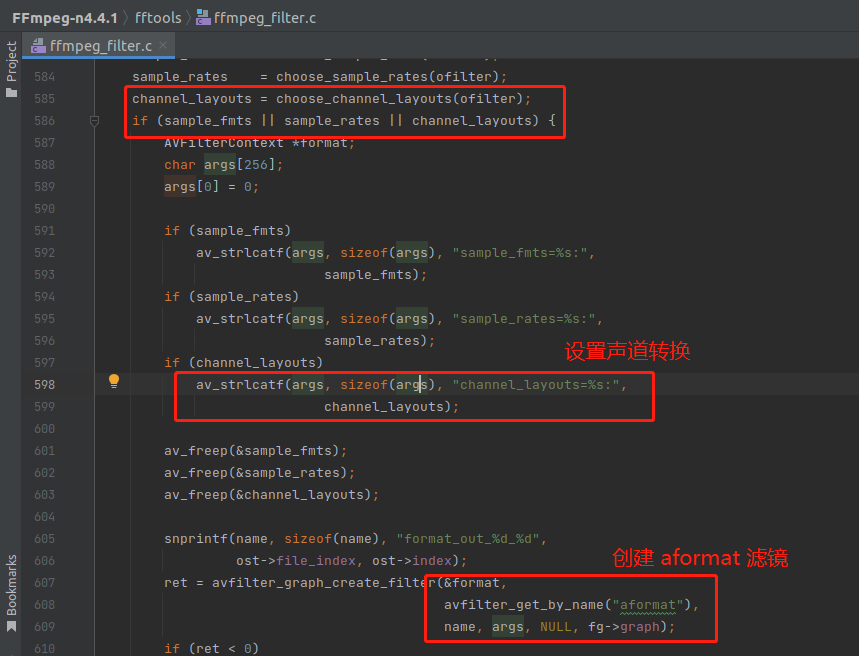Click the bookmark icon in left strip
Image resolution: width=859 pixels, height=656 pixels.
11,627
